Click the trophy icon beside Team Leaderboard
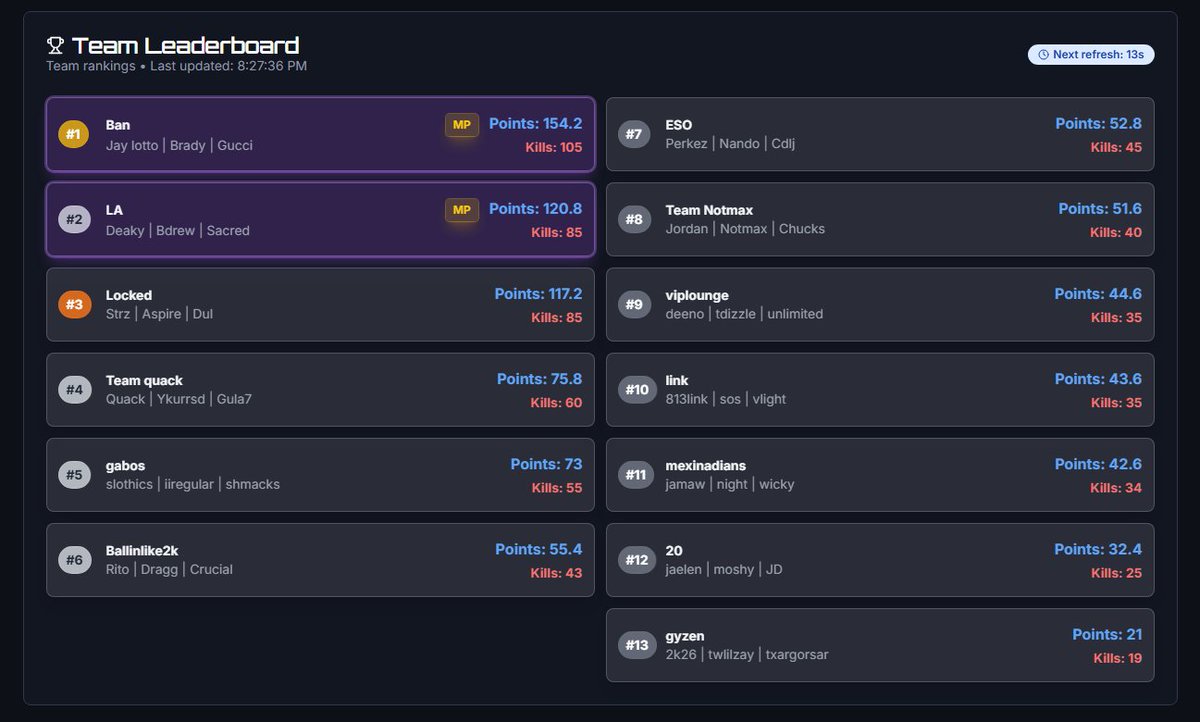Viewport: 1200px width, 722px height. (x=55, y=45)
